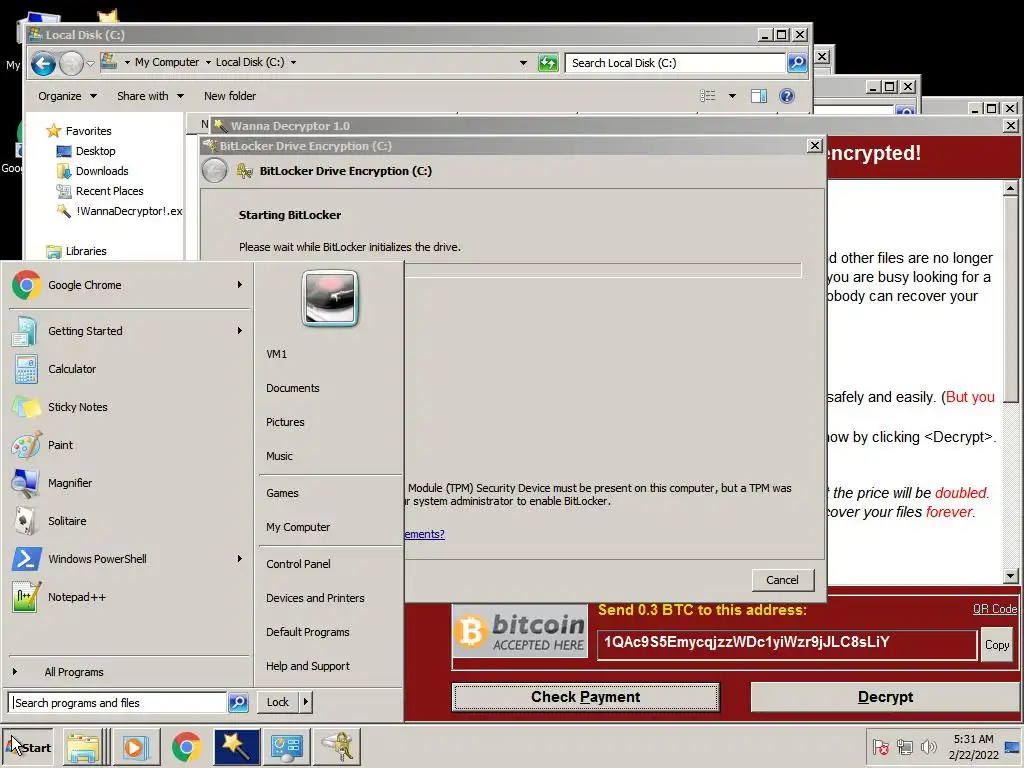Open My Computer from Start menu

point(298,527)
